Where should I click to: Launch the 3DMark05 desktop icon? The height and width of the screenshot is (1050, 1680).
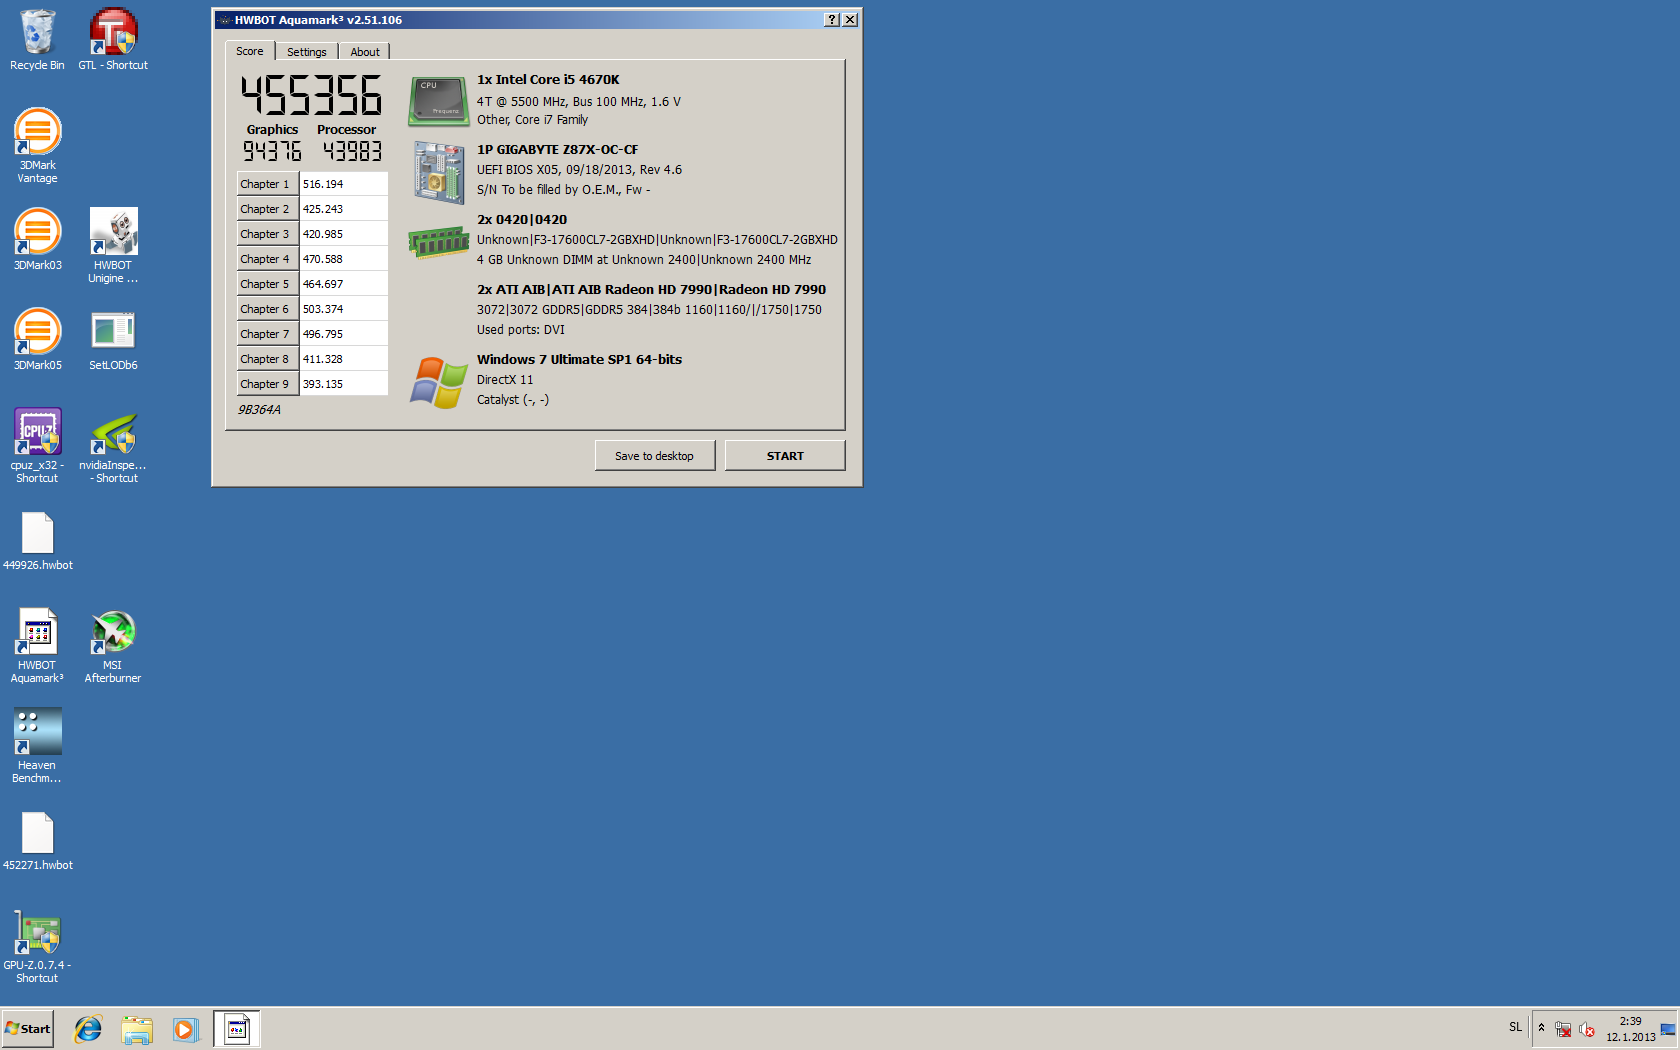coord(37,340)
